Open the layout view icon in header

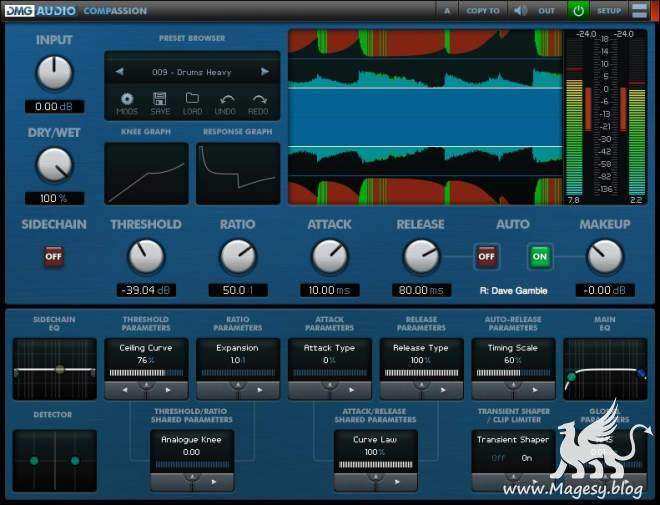[639, 11]
